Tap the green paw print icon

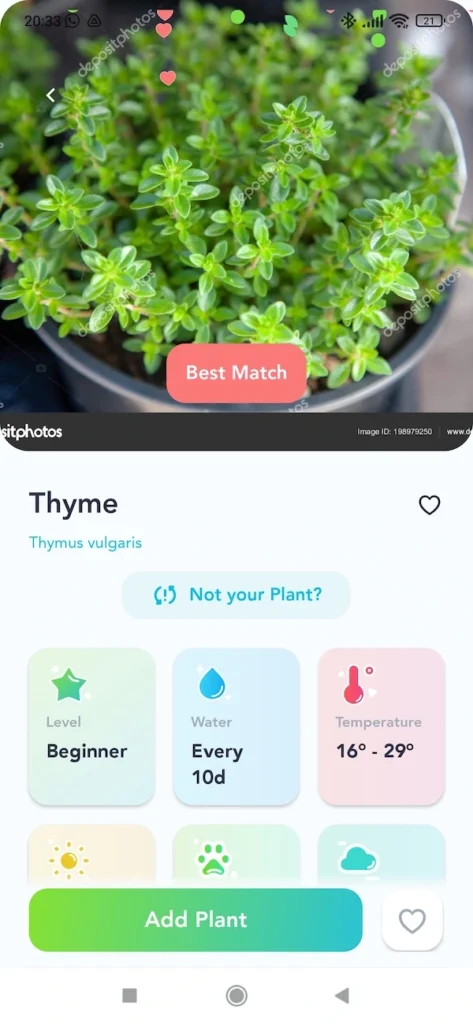[x=214, y=859]
